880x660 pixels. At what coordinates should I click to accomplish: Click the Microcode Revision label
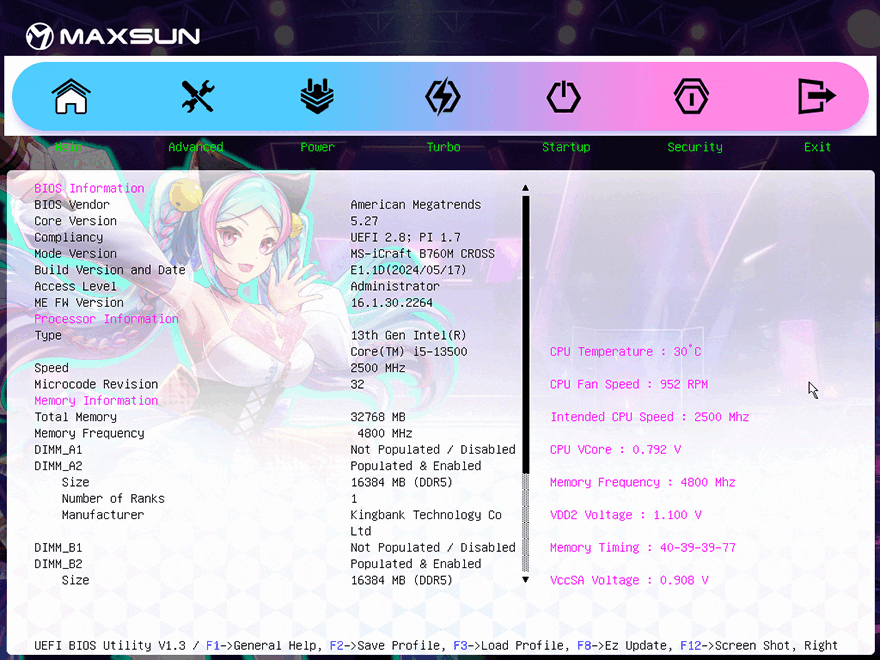pyautogui.click(x=96, y=384)
